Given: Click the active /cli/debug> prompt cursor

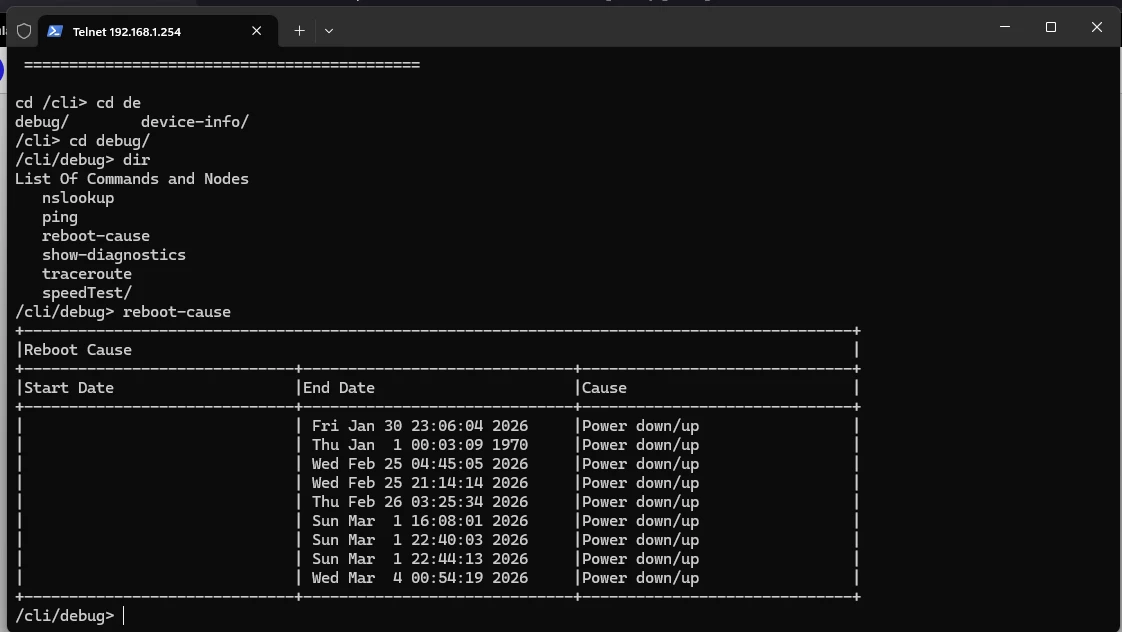Looking at the screenshot, I should (x=123, y=616).
